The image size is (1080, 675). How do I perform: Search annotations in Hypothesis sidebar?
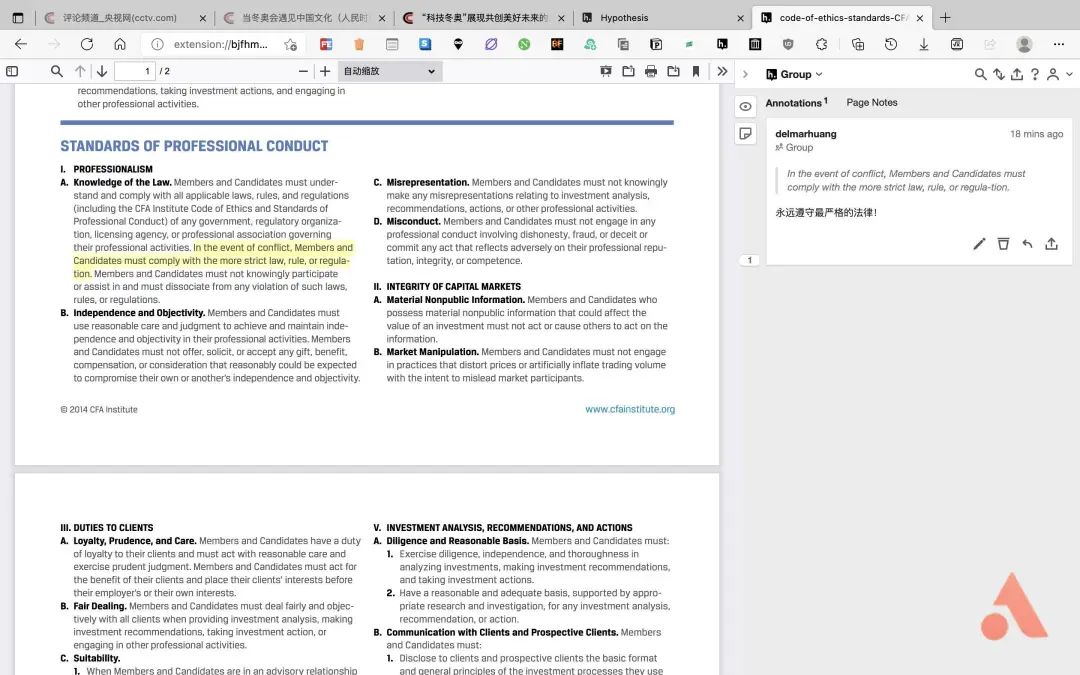(980, 74)
